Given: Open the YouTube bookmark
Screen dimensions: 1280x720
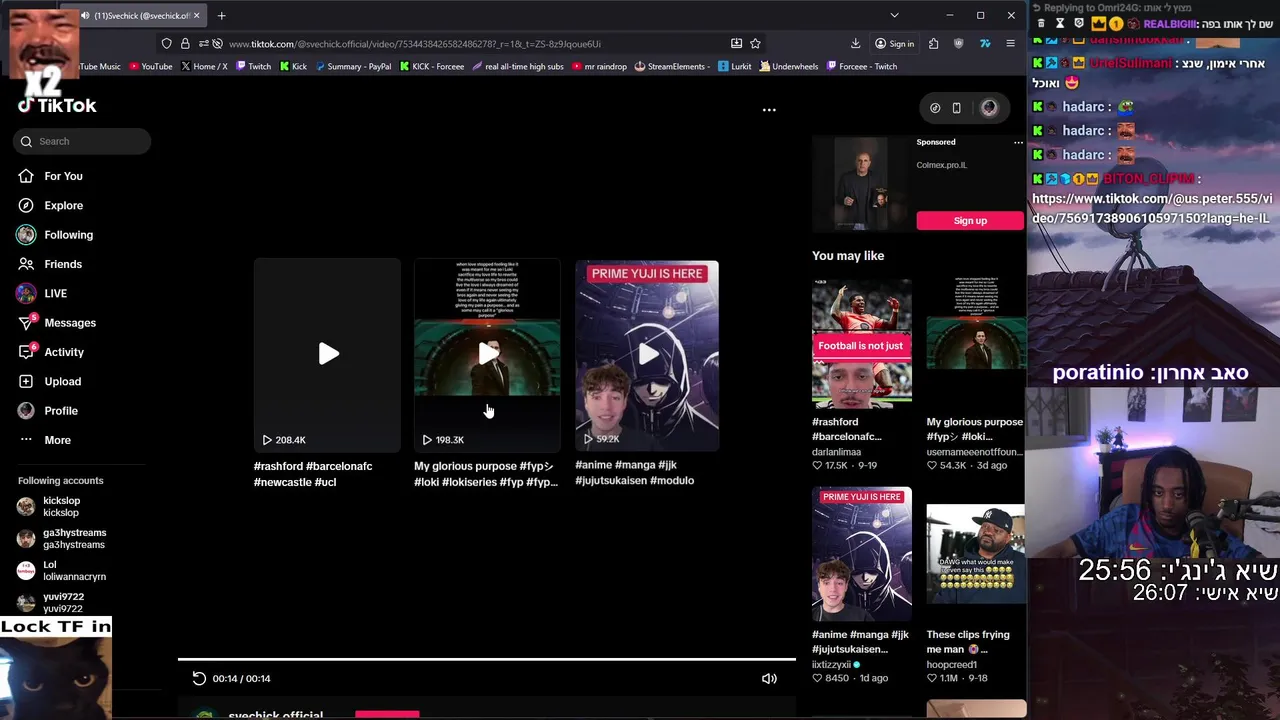Looking at the screenshot, I should click(149, 66).
